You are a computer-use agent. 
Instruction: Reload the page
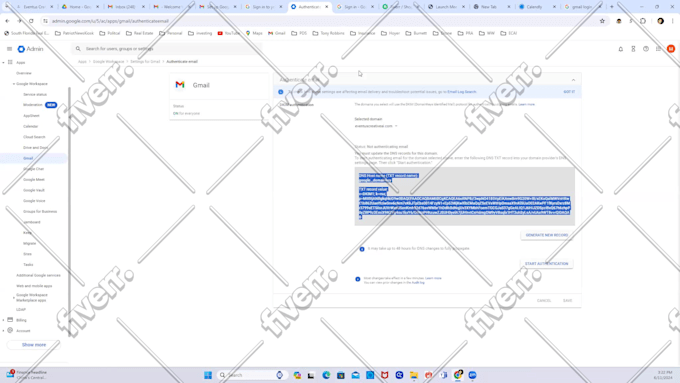pos(31,21)
